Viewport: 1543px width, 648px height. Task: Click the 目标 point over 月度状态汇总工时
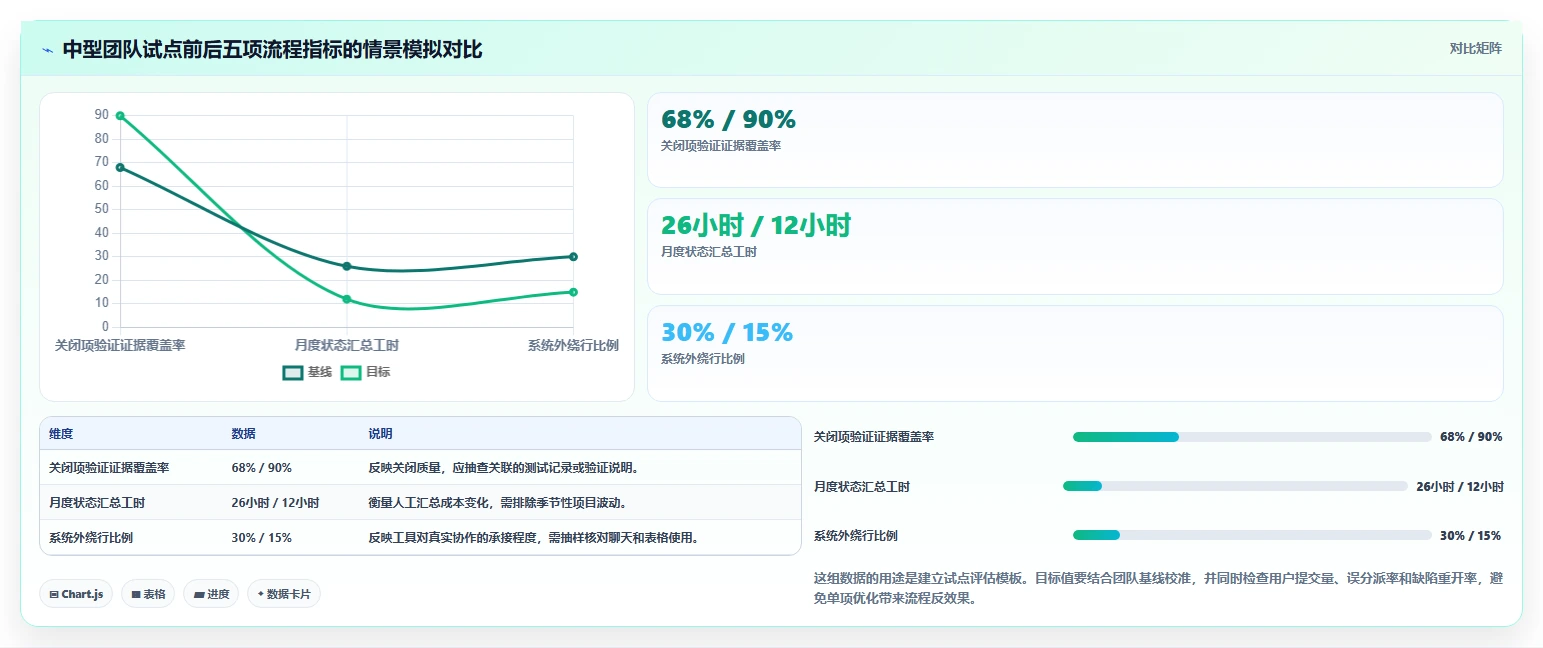click(347, 299)
